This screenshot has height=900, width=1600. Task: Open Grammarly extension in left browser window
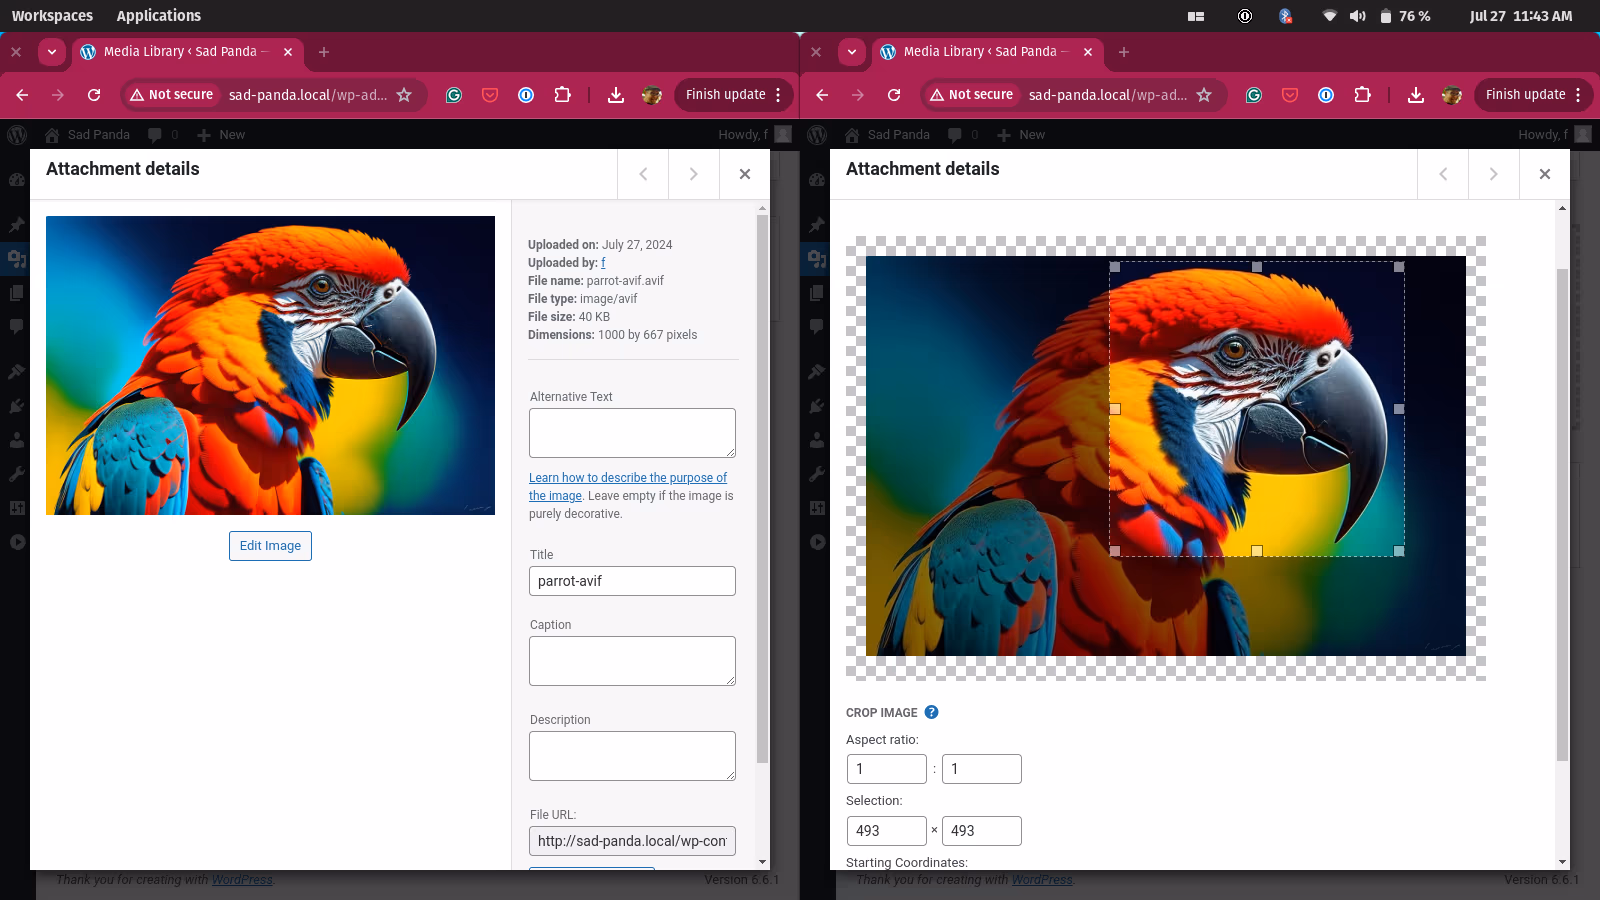(x=454, y=95)
